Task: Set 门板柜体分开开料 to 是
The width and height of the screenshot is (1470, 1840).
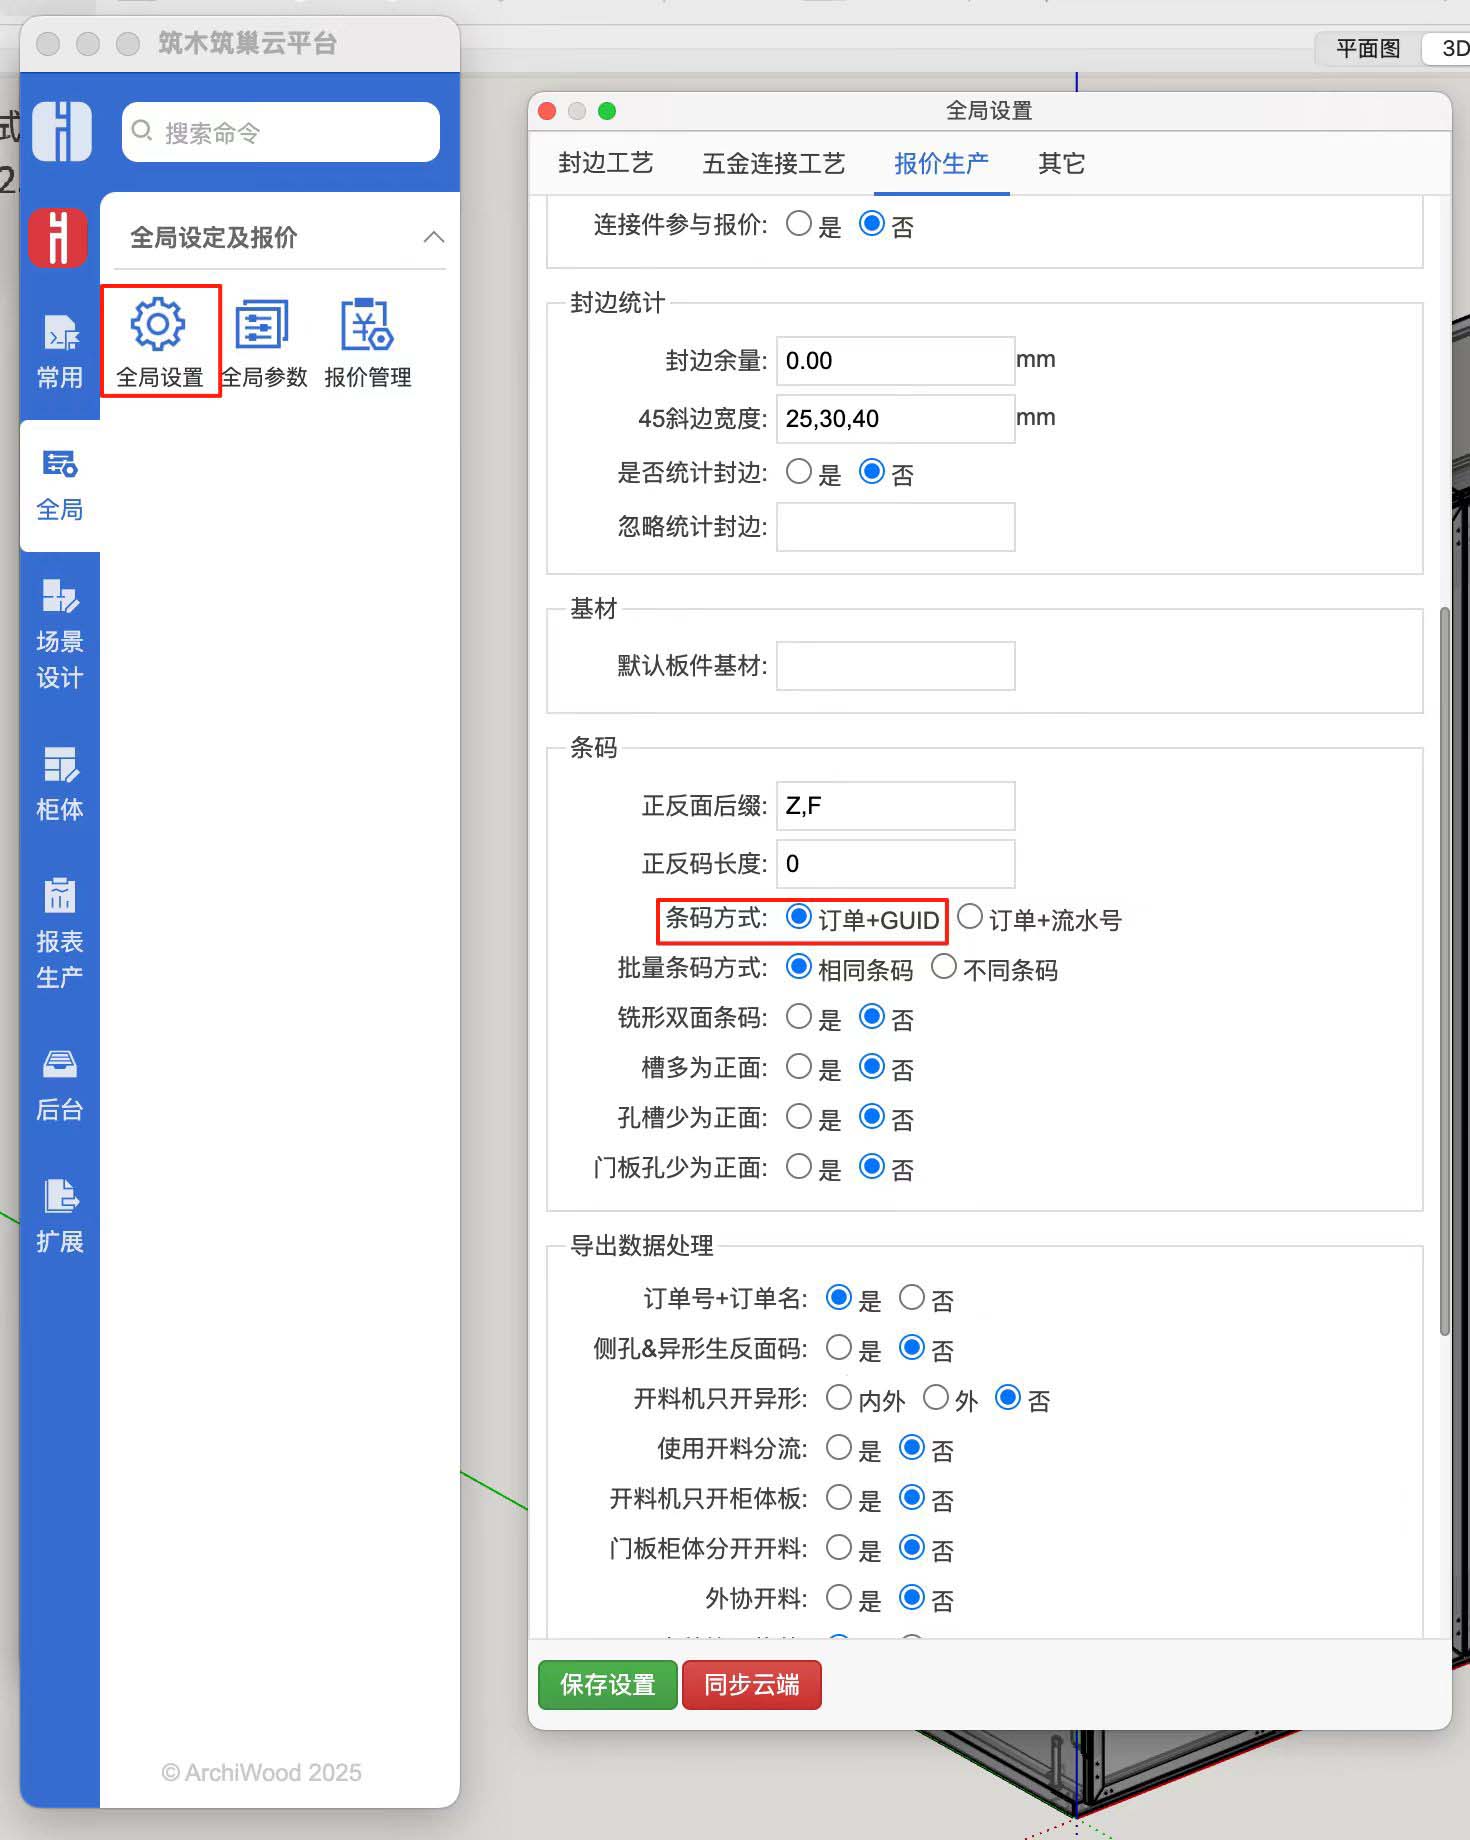Action: (x=839, y=1548)
